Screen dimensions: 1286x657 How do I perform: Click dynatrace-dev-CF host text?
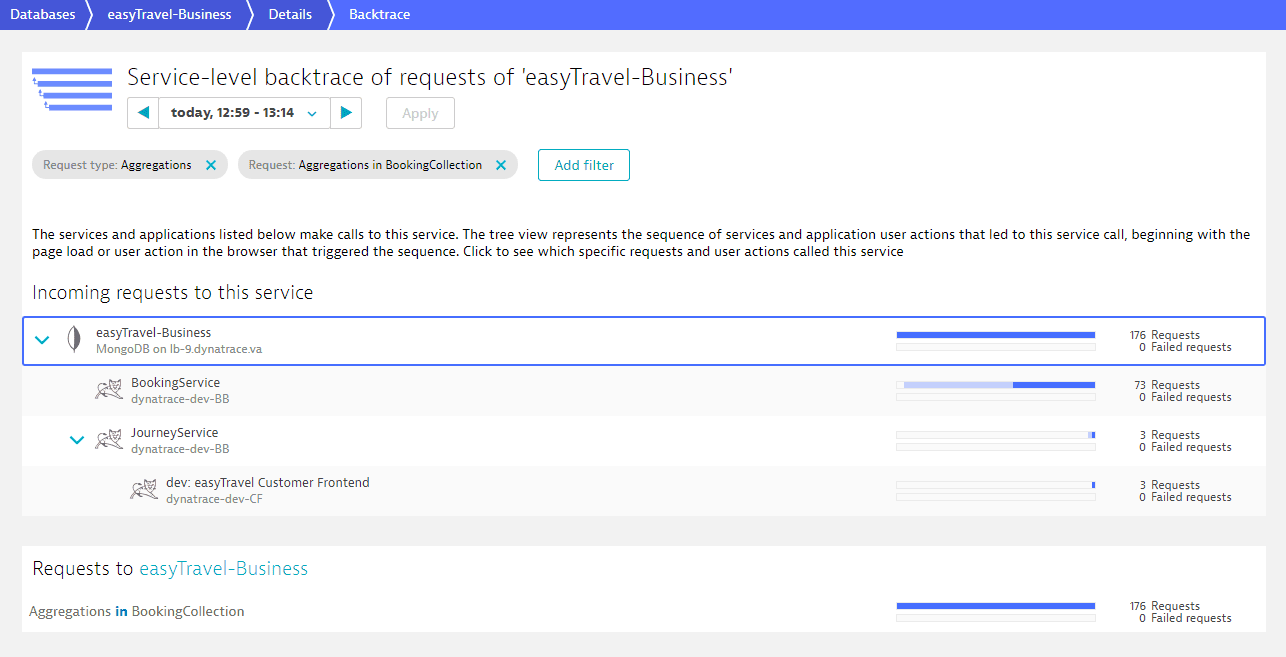pyautogui.click(x=215, y=499)
